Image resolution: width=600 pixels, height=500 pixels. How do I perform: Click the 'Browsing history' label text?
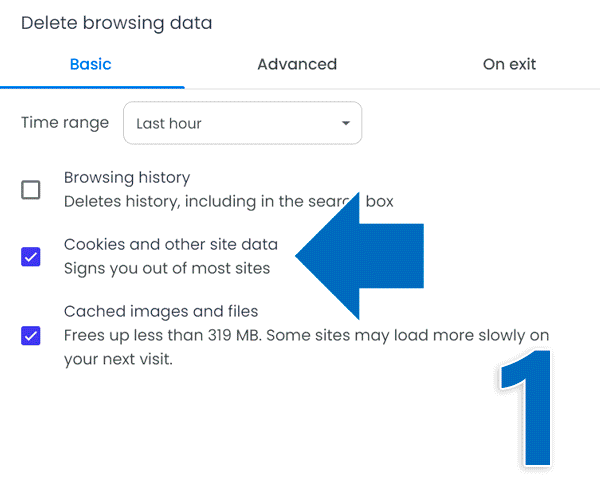(x=127, y=178)
